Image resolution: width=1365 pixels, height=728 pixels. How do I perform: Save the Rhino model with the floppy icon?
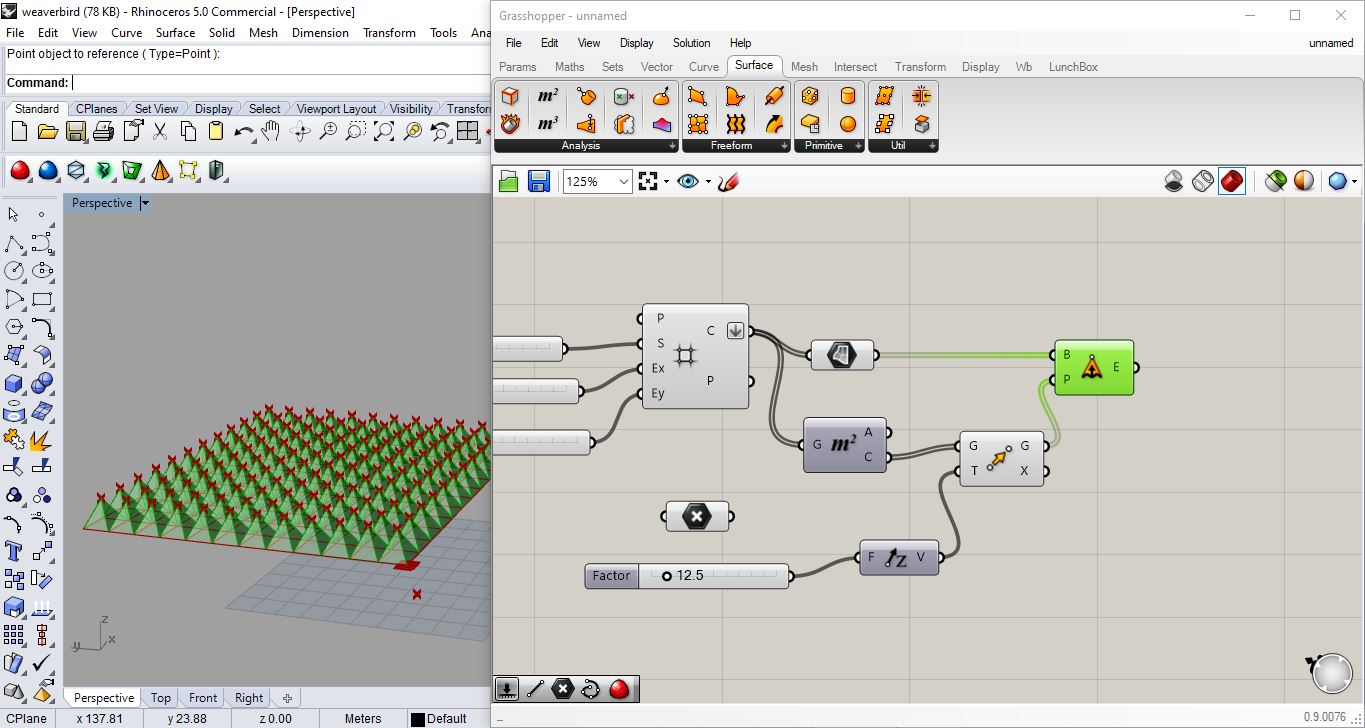(75, 131)
